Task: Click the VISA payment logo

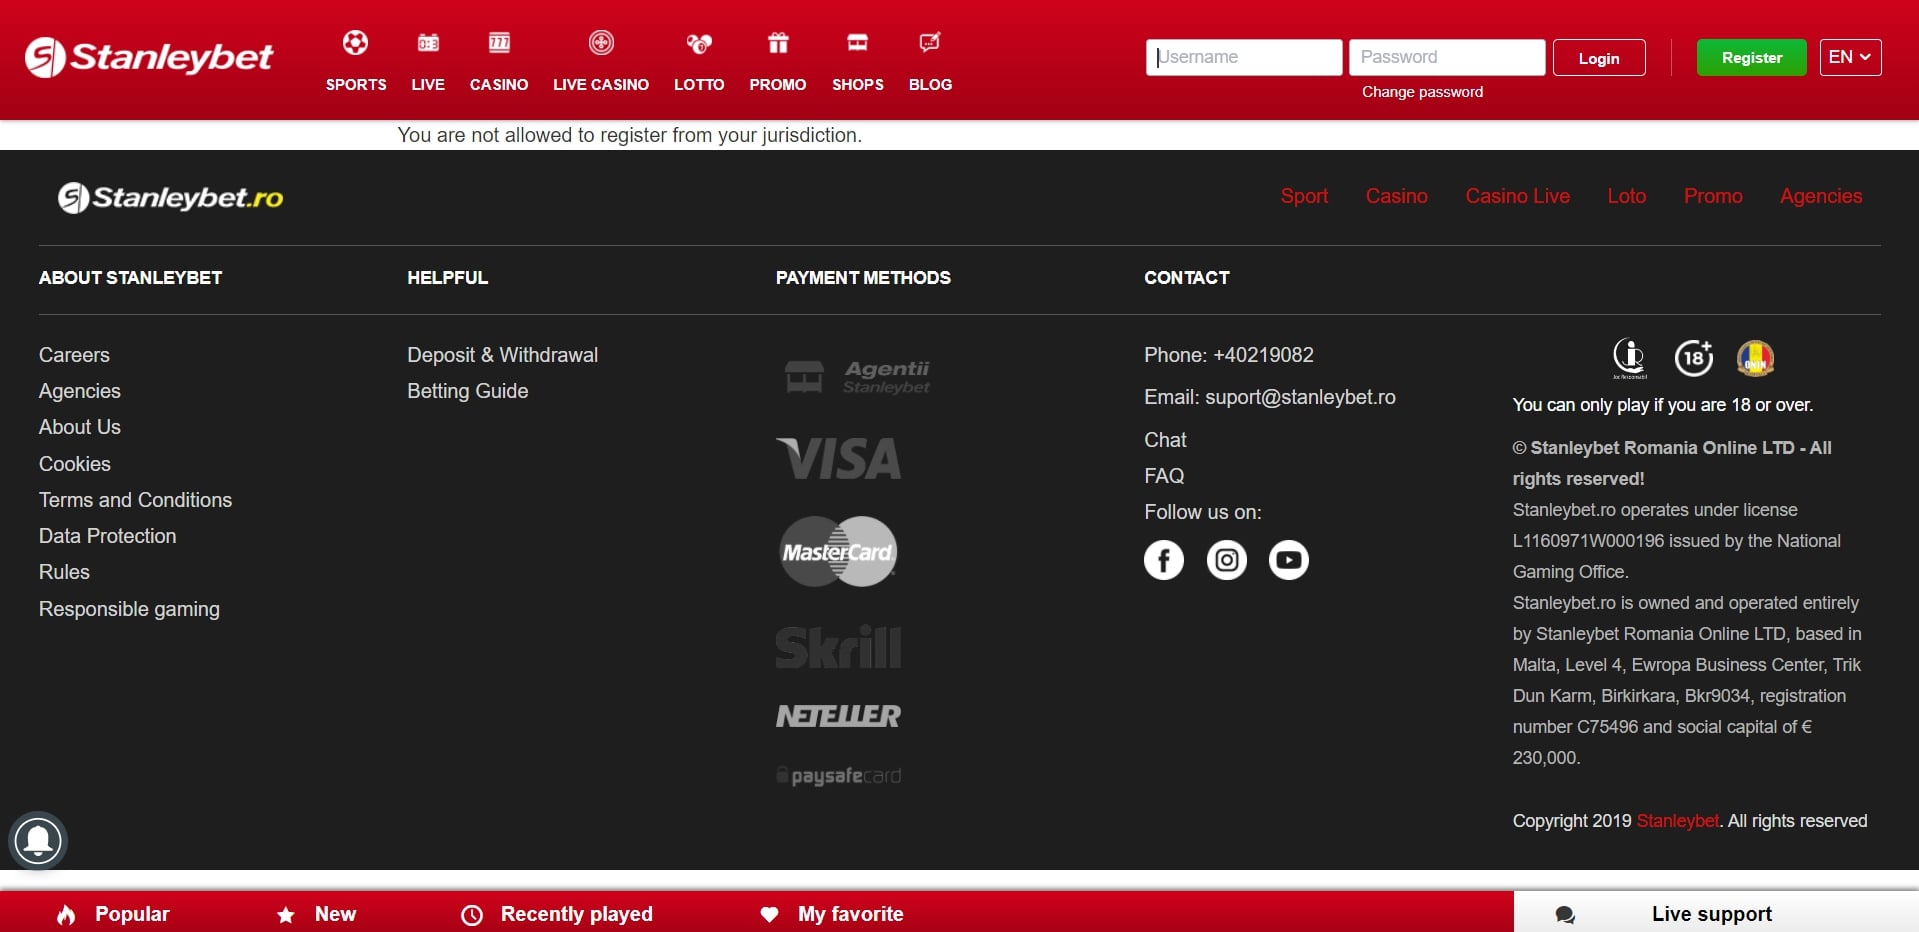Action: (x=838, y=459)
